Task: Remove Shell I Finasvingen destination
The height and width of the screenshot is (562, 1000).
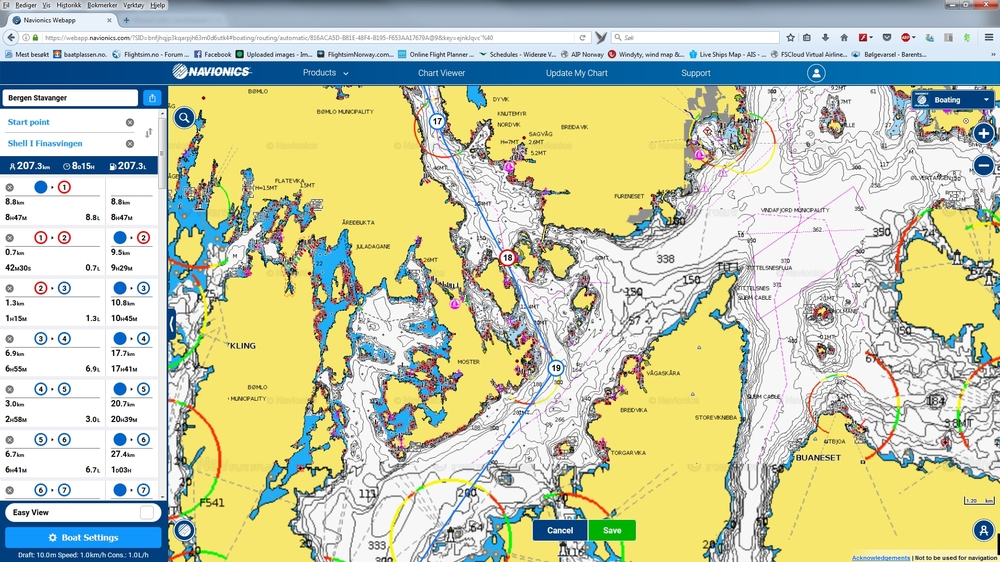Action: coord(130,144)
